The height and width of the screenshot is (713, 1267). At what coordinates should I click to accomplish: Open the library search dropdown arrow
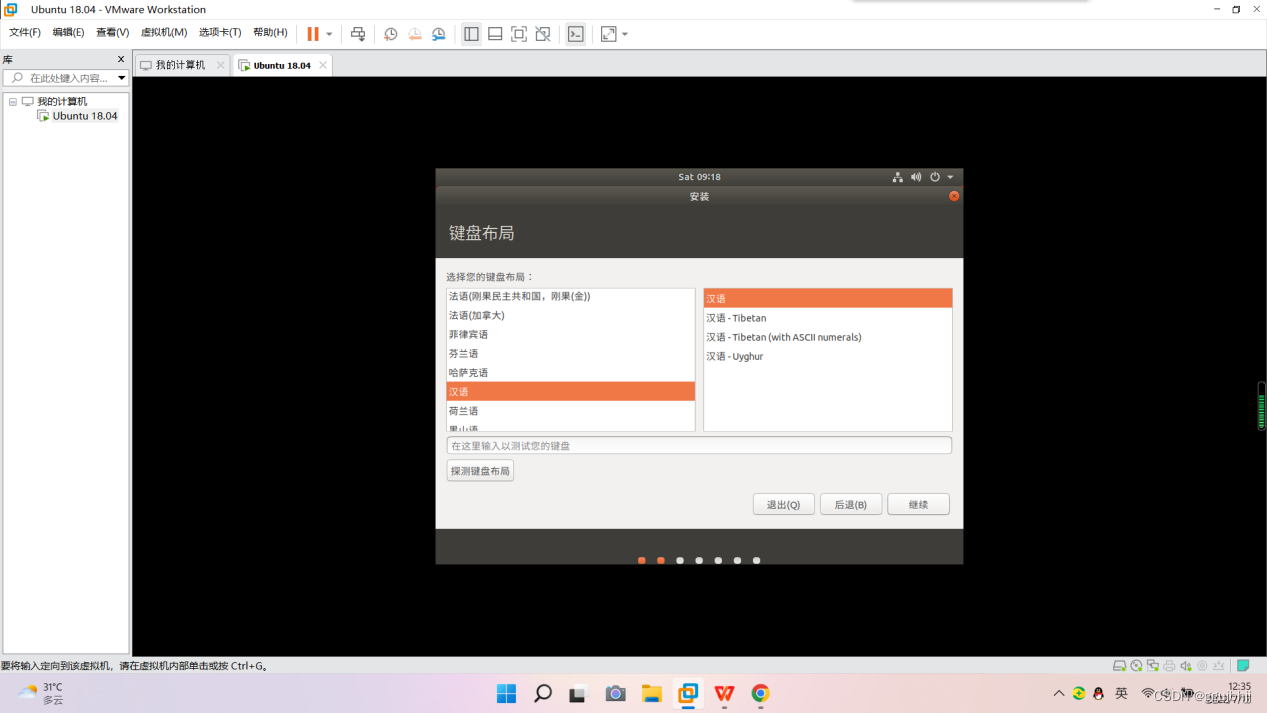click(x=122, y=78)
